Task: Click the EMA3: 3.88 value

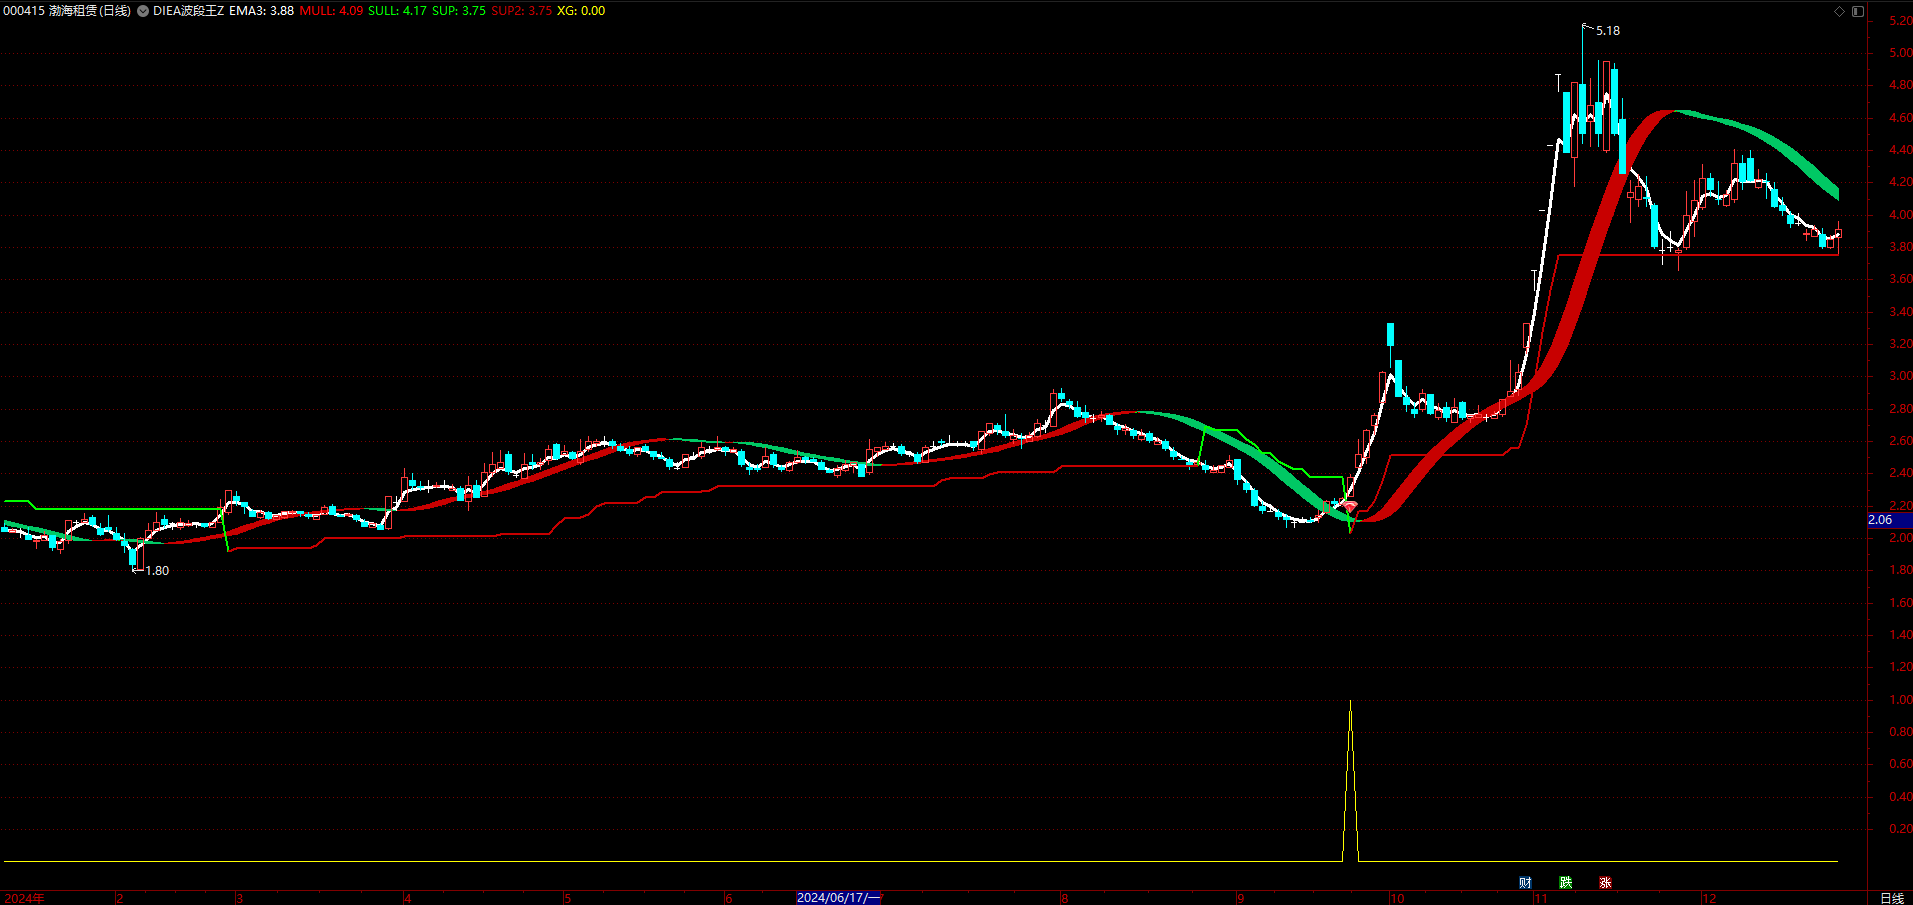Action: tap(261, 11)
